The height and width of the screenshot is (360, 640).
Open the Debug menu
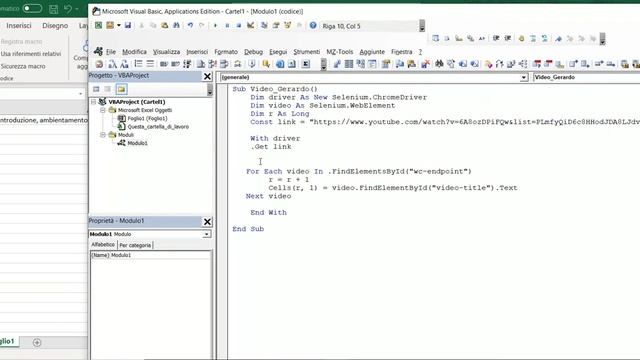(253, 52)
